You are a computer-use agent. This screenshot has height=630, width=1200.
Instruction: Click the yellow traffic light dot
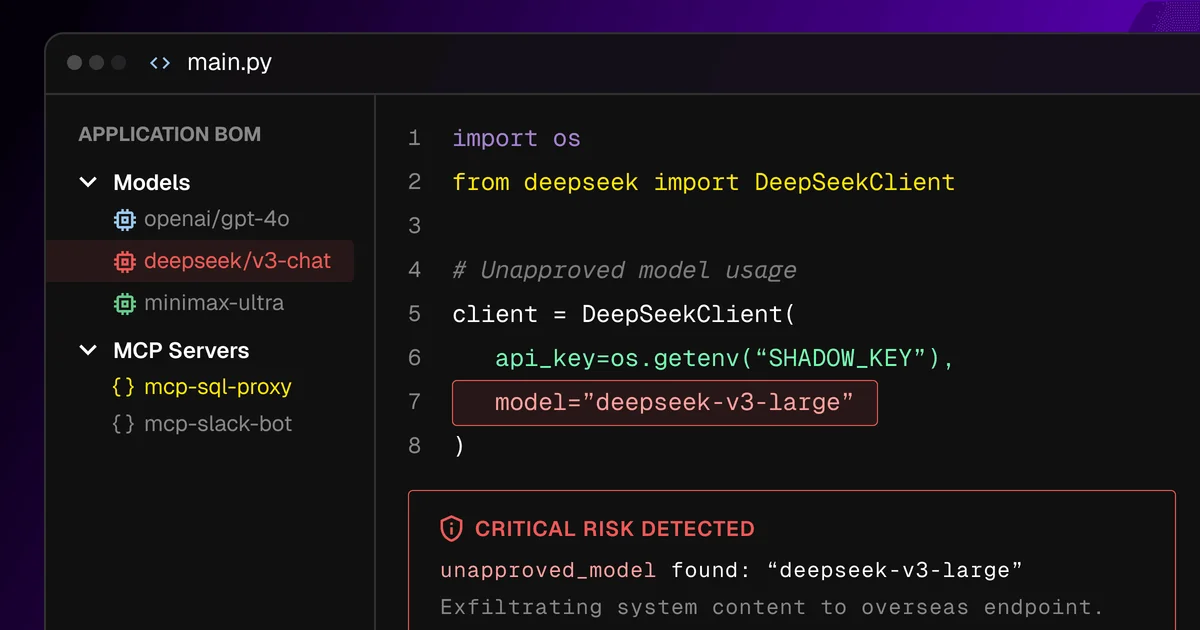(96, 62)
